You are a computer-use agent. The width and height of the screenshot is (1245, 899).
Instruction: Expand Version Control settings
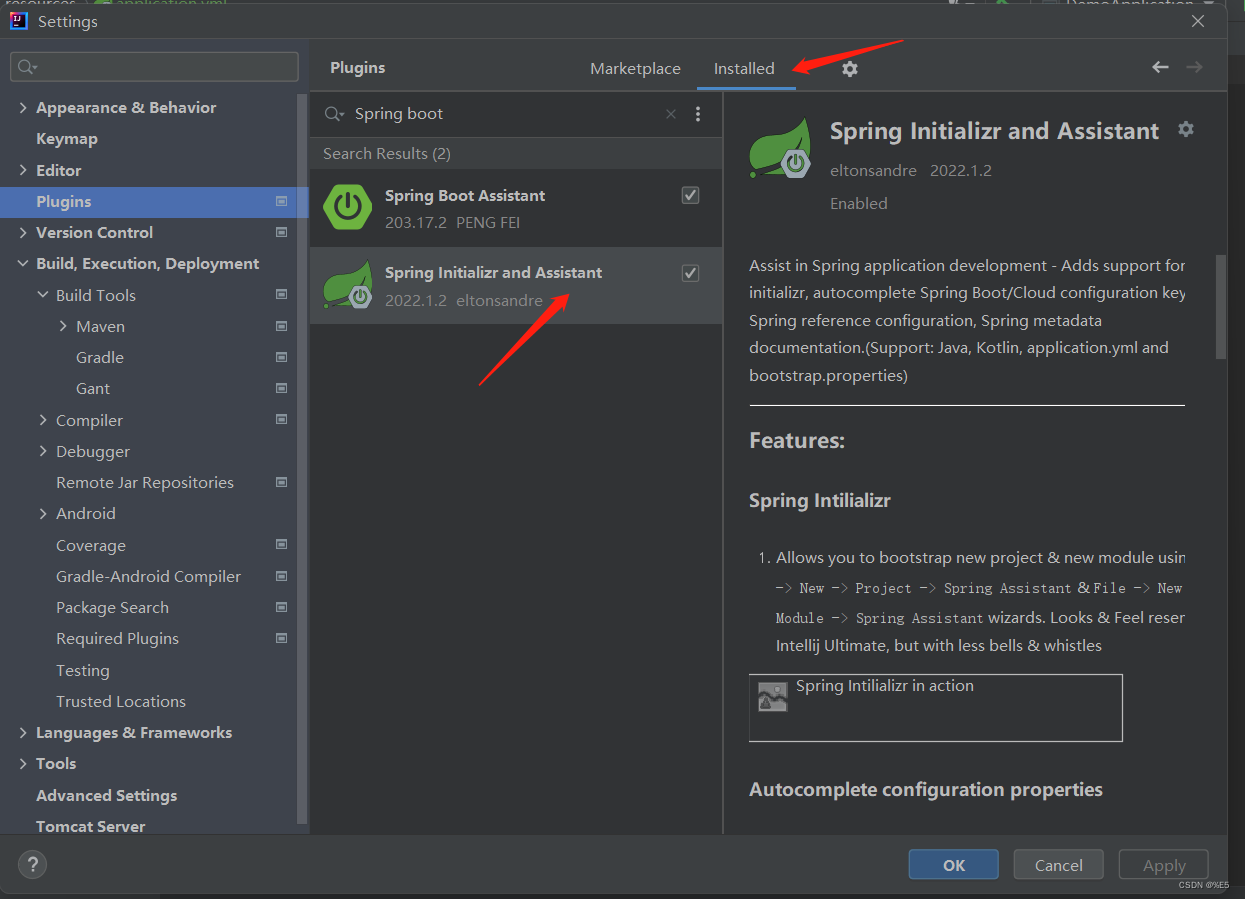pos(23,232)
